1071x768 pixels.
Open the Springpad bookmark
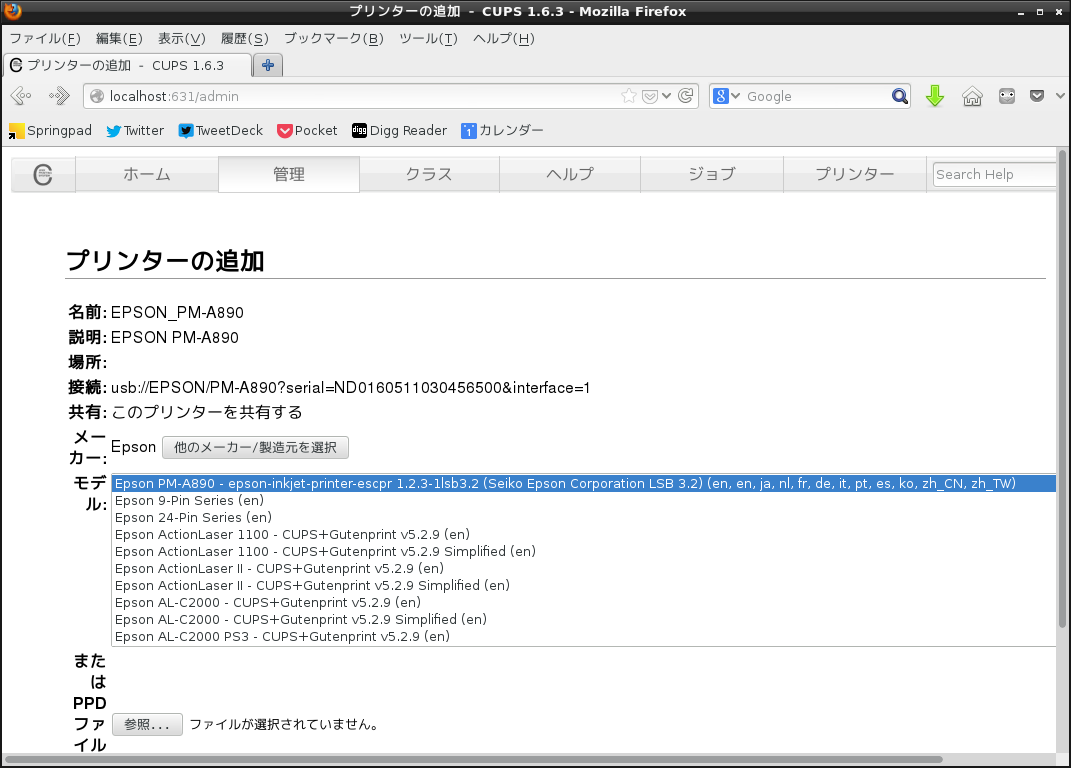[x=51, y=131]
